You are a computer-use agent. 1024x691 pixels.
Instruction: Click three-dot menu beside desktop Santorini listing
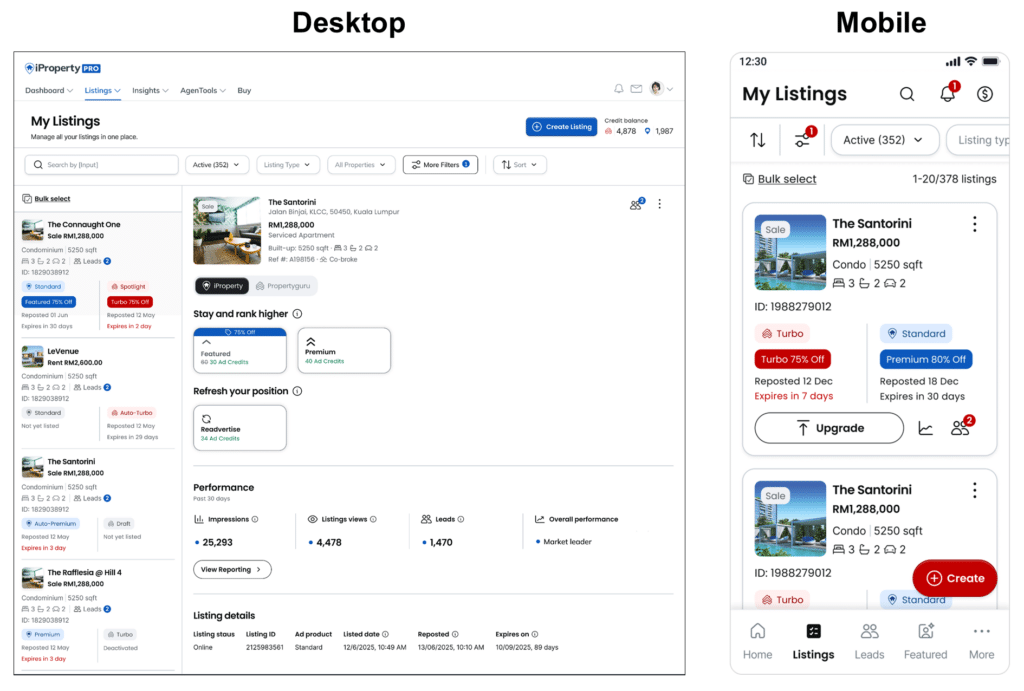point(659,204)
